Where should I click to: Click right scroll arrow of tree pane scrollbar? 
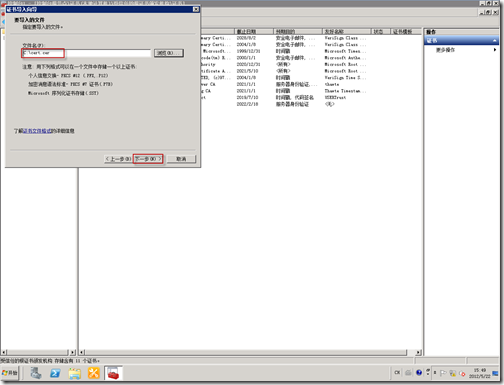pos(73,352)
